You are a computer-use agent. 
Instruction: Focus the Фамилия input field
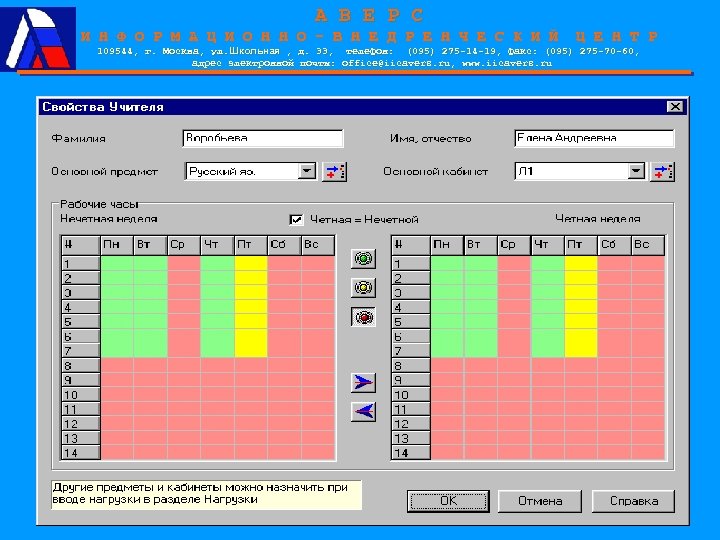(x=263, y=138)
